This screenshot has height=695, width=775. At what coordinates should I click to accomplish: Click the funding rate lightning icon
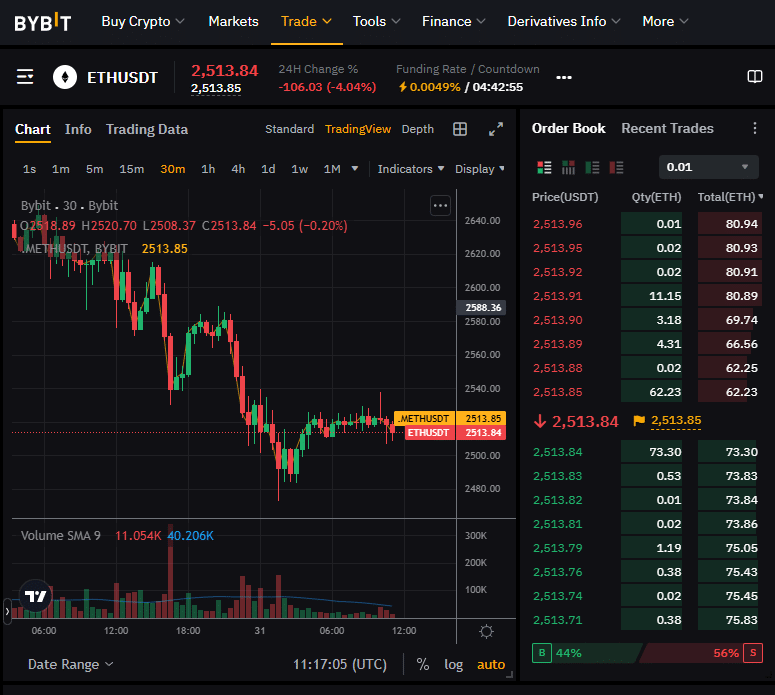[x=403, y=87]
